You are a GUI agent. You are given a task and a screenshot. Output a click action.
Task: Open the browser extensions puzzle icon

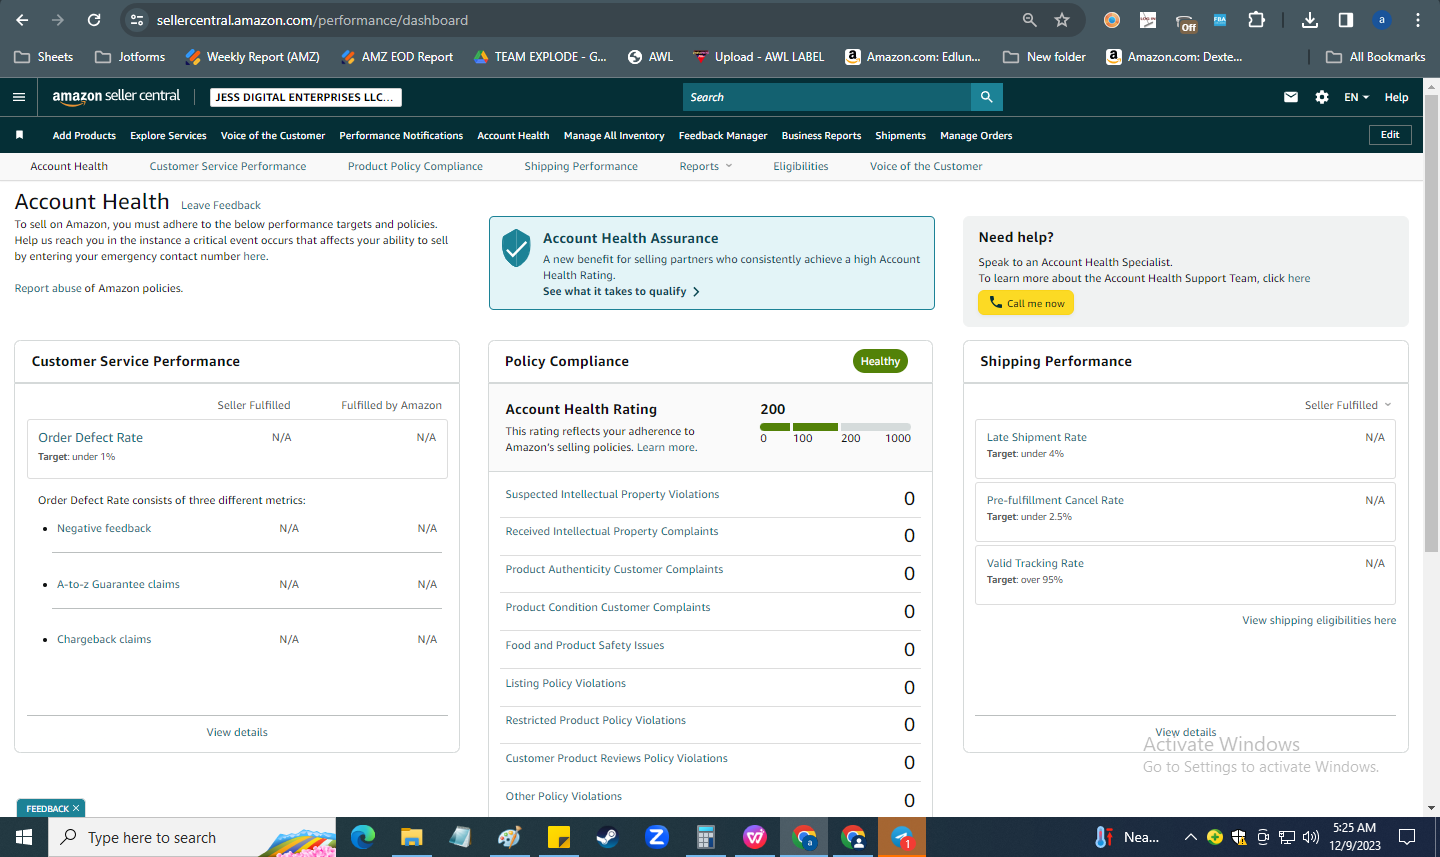[x=1257, y=20]
